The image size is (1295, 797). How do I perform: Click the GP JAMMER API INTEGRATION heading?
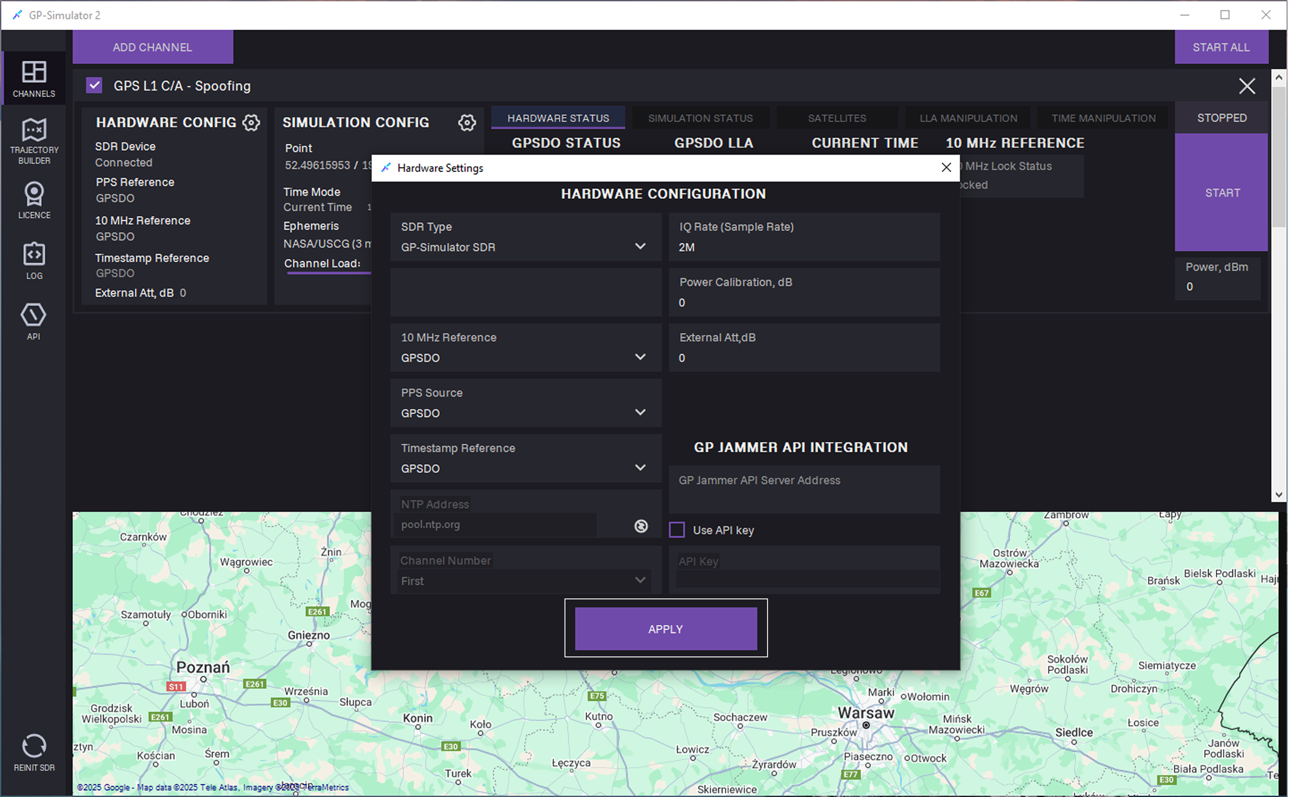(x=801, y=448)
